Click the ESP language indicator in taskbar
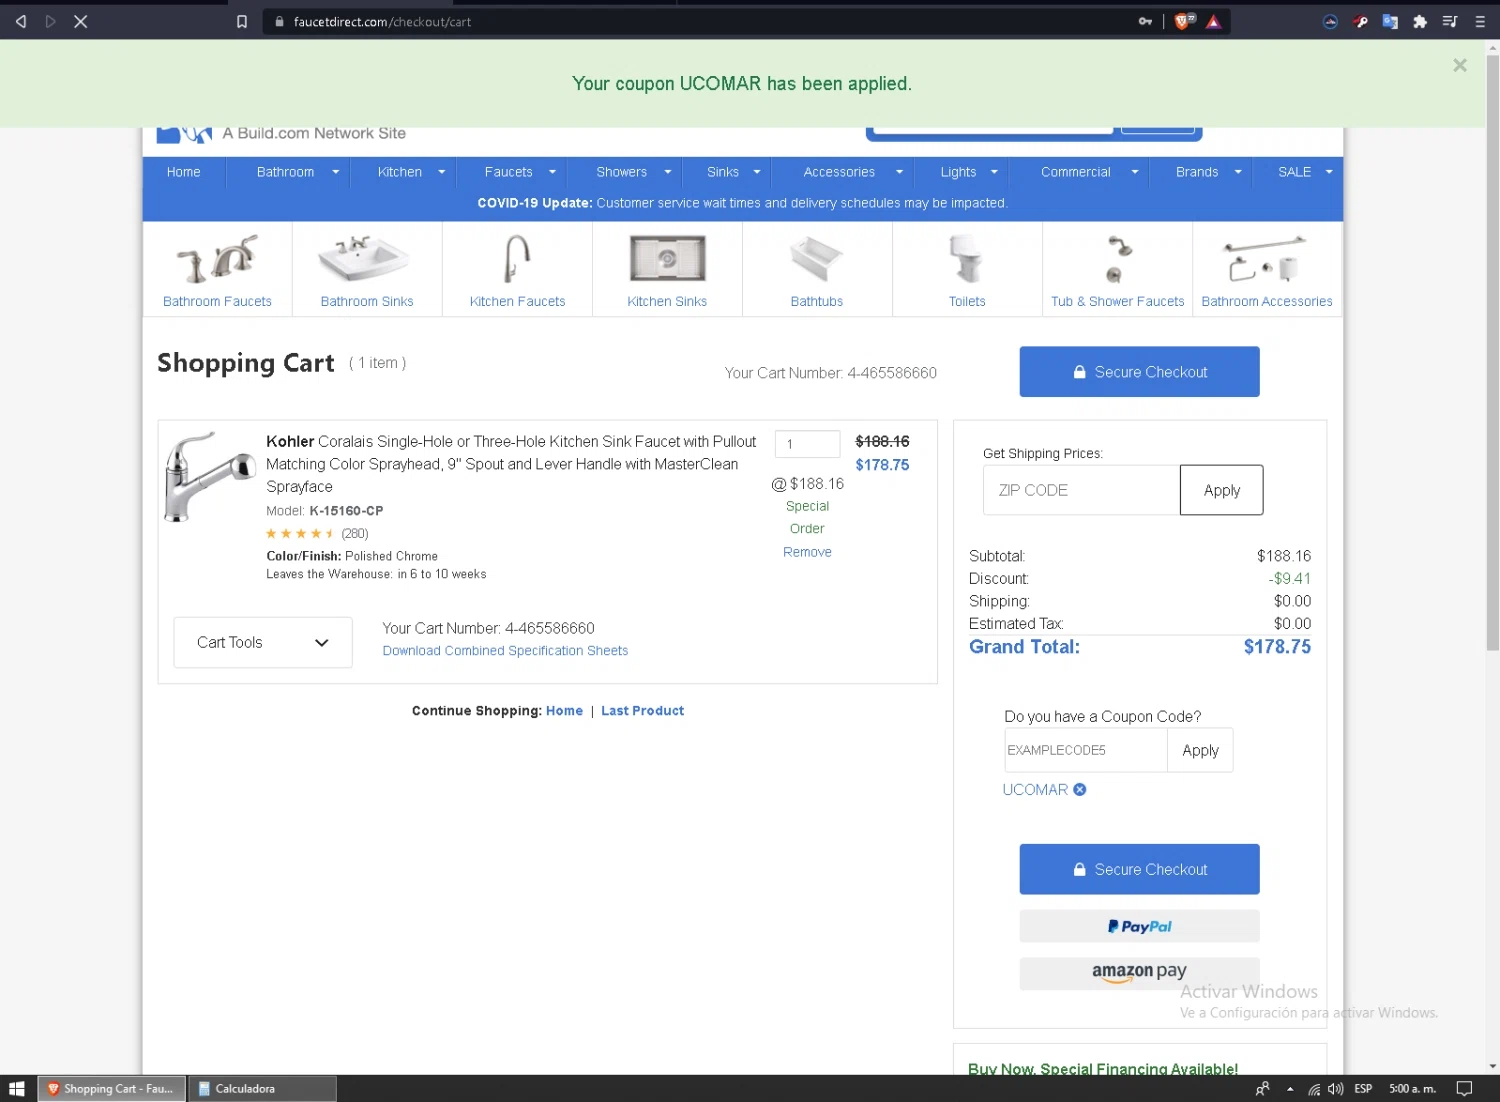1500x1102 pixels. pyautogui.click(x=1363, y=1089)
